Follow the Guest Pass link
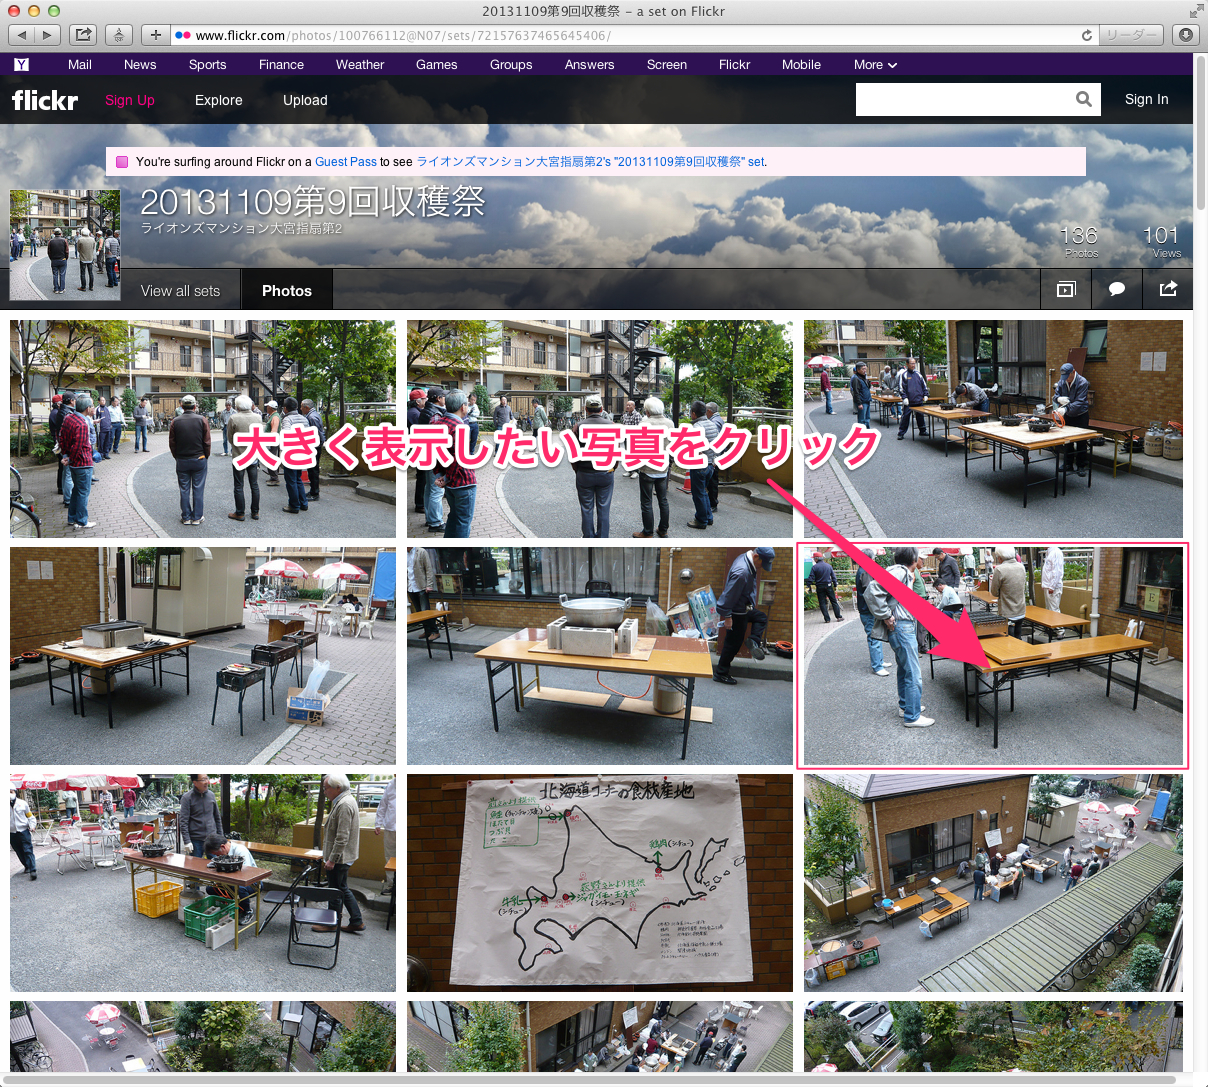This screenshot has height=1087, width=1208. coord(346,162)
